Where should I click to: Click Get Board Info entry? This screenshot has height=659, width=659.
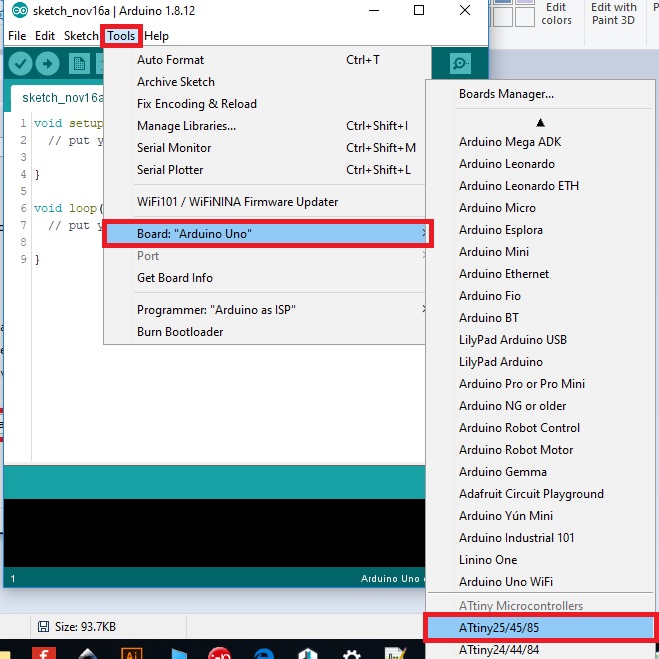point(175,278)
